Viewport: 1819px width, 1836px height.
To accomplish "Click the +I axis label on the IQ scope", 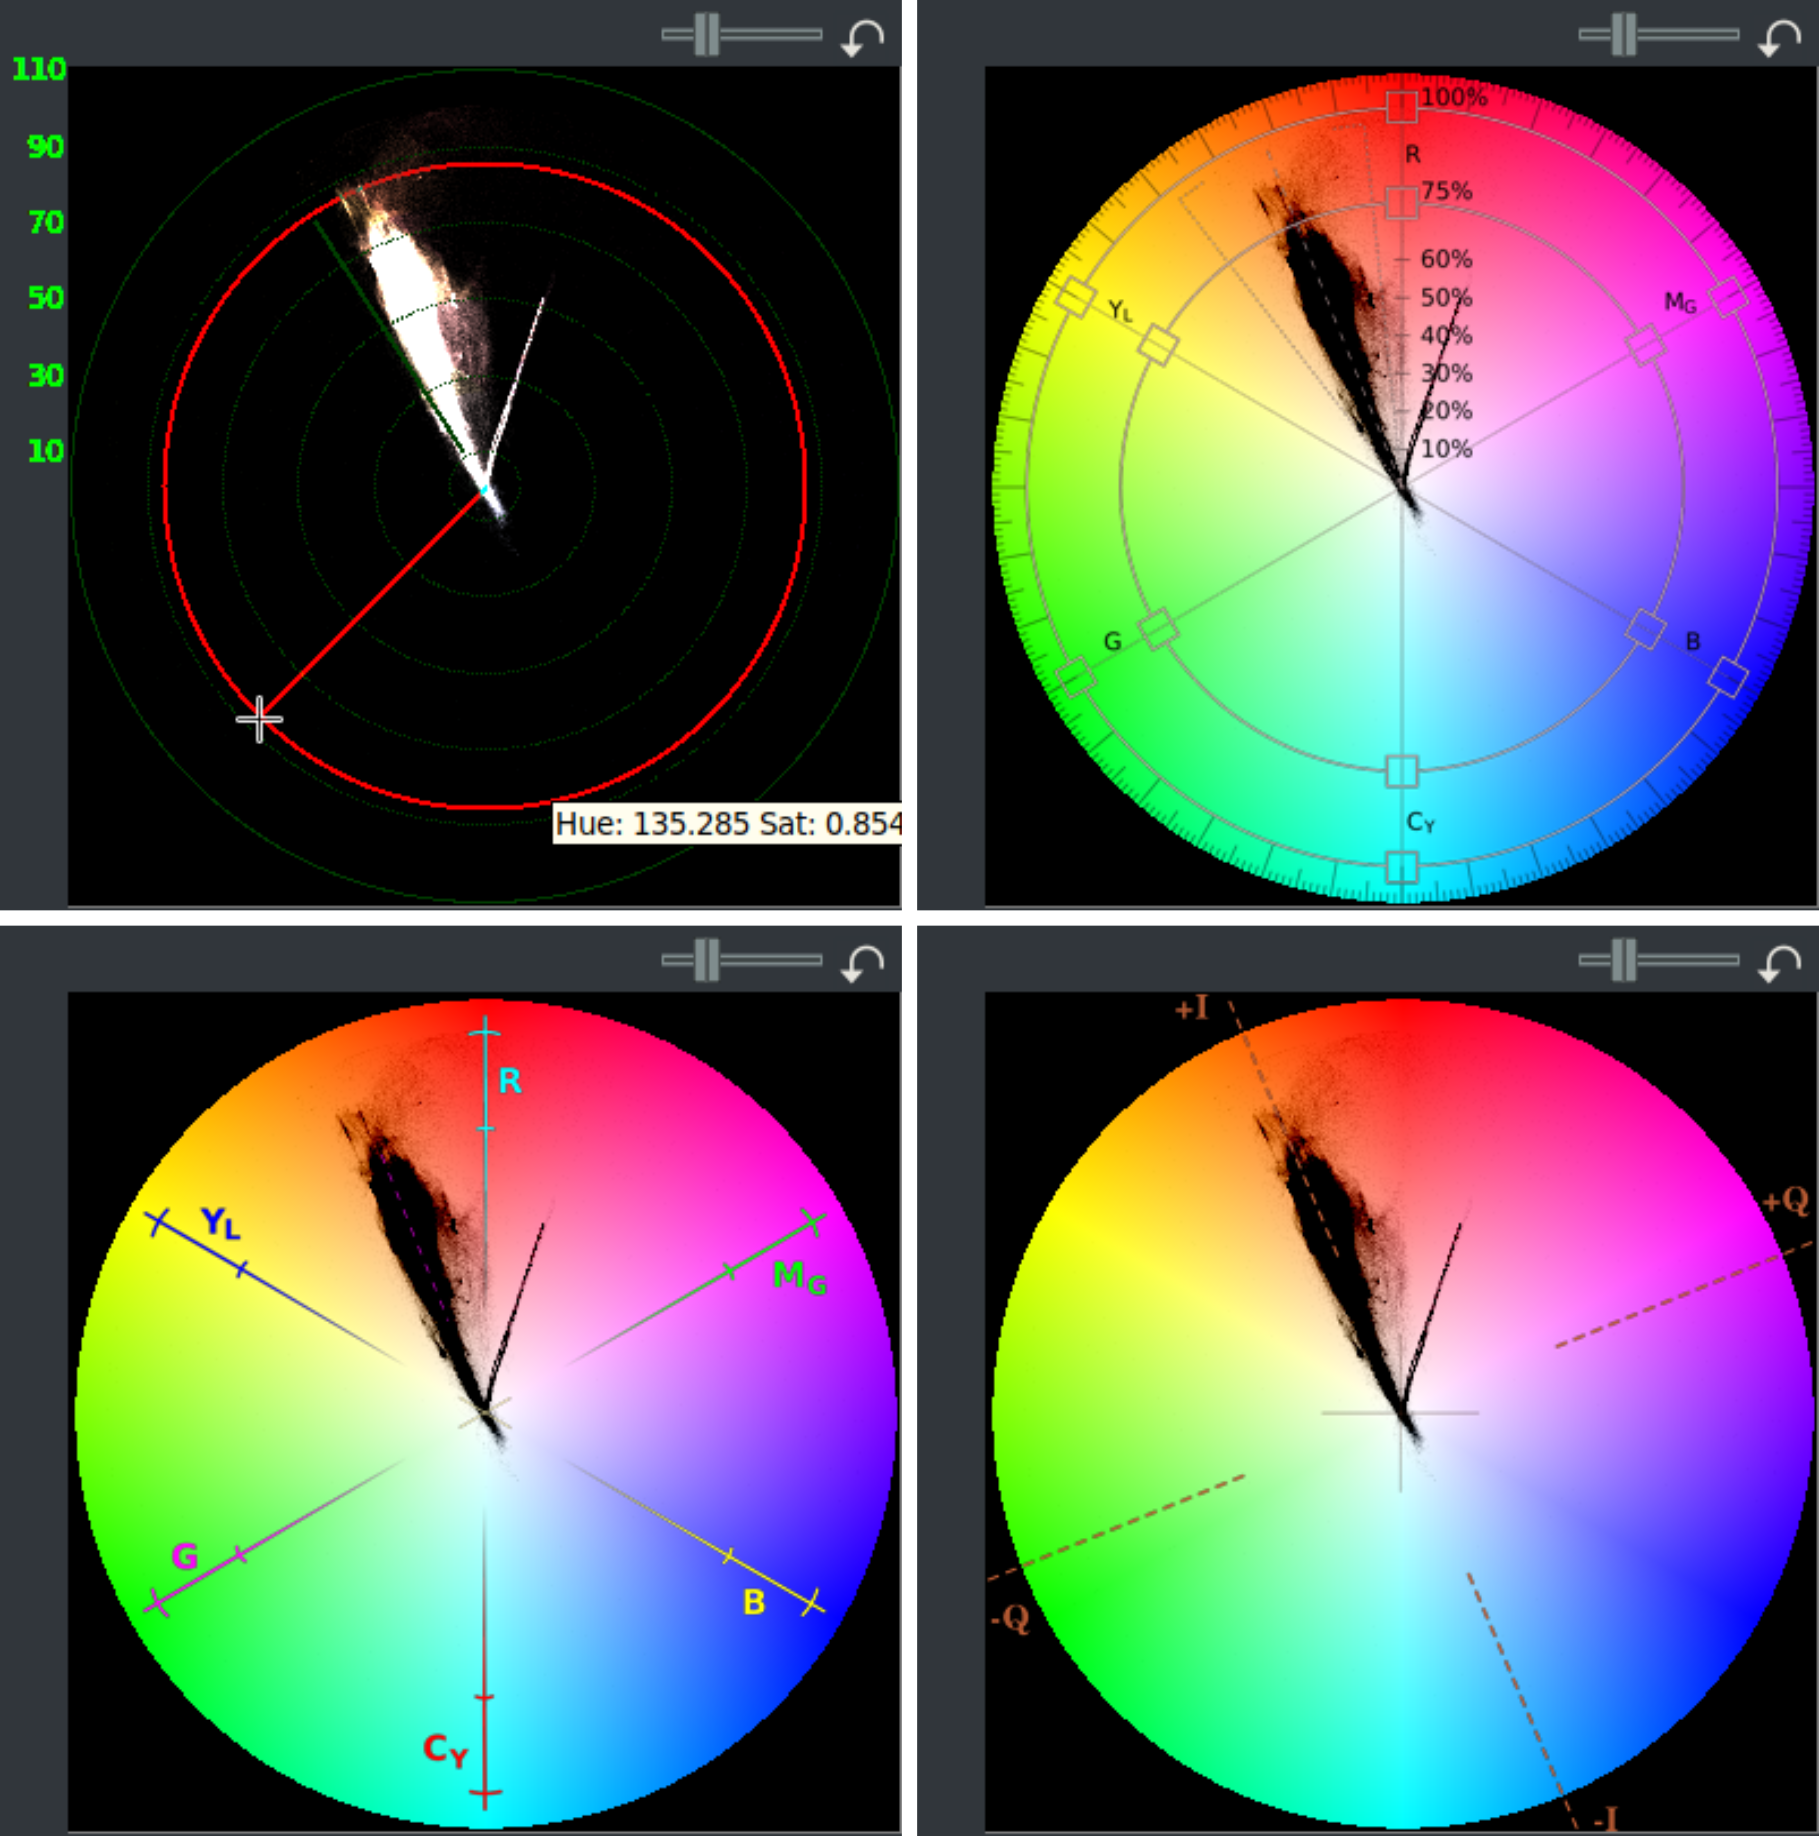I will click(x=1190, y=1007).
